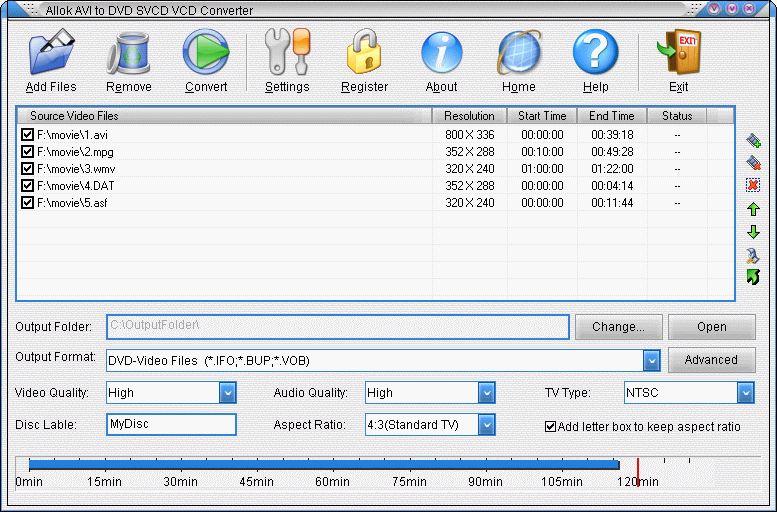Move selected file up with green arrow

click(x=753, y=209)
